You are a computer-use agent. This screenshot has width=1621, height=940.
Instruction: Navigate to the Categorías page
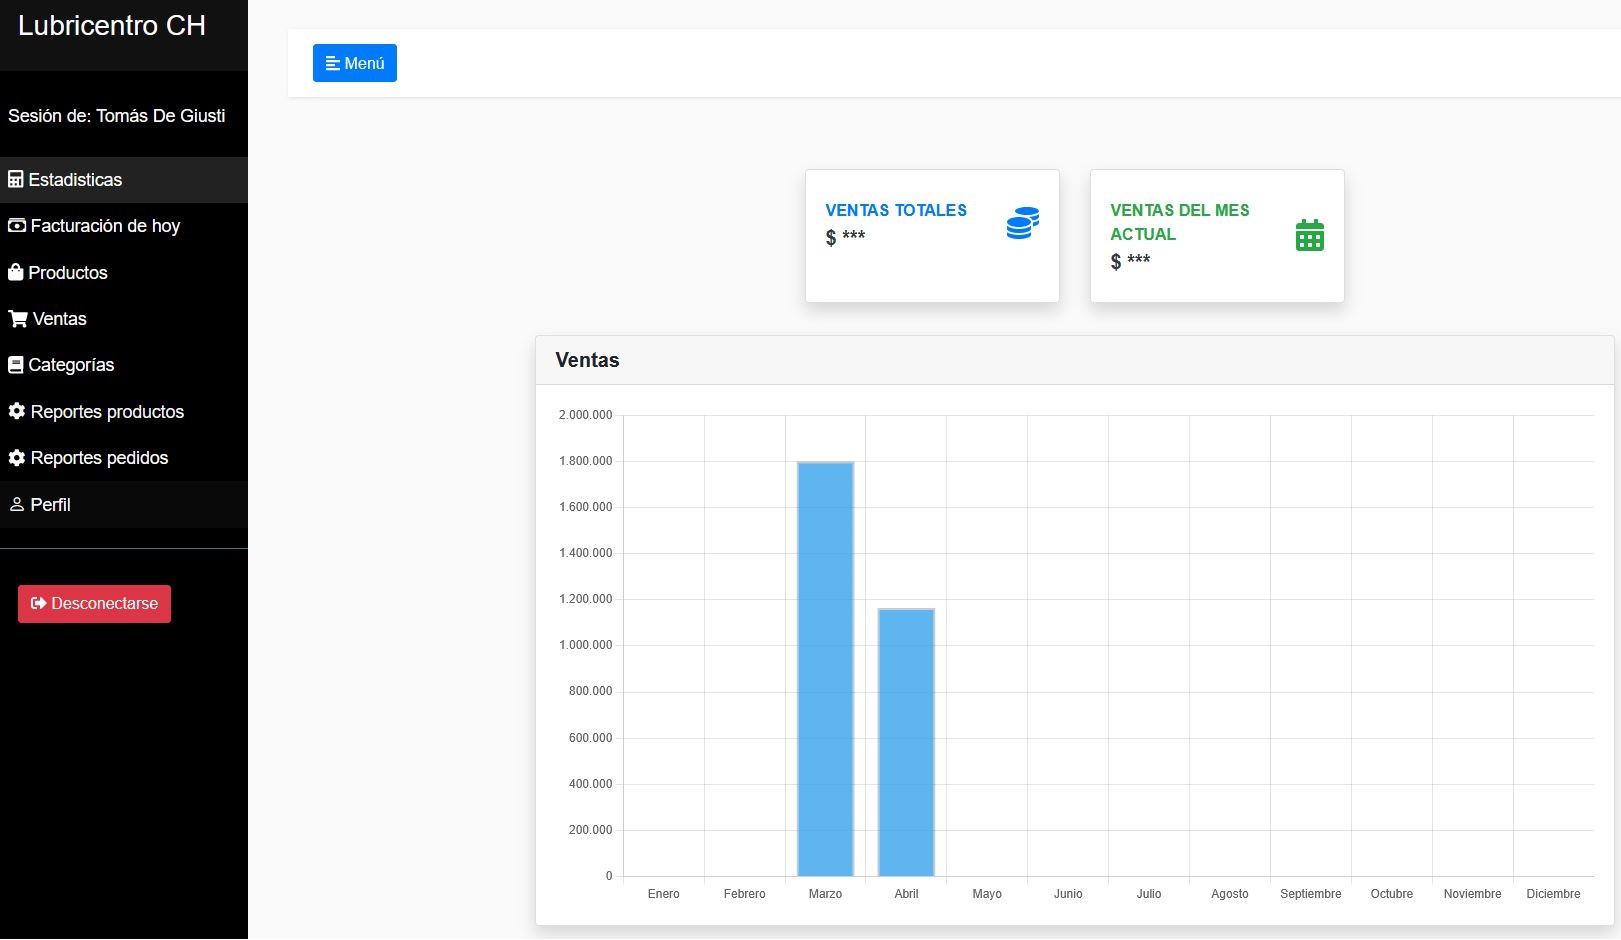[x=71, y=365]
